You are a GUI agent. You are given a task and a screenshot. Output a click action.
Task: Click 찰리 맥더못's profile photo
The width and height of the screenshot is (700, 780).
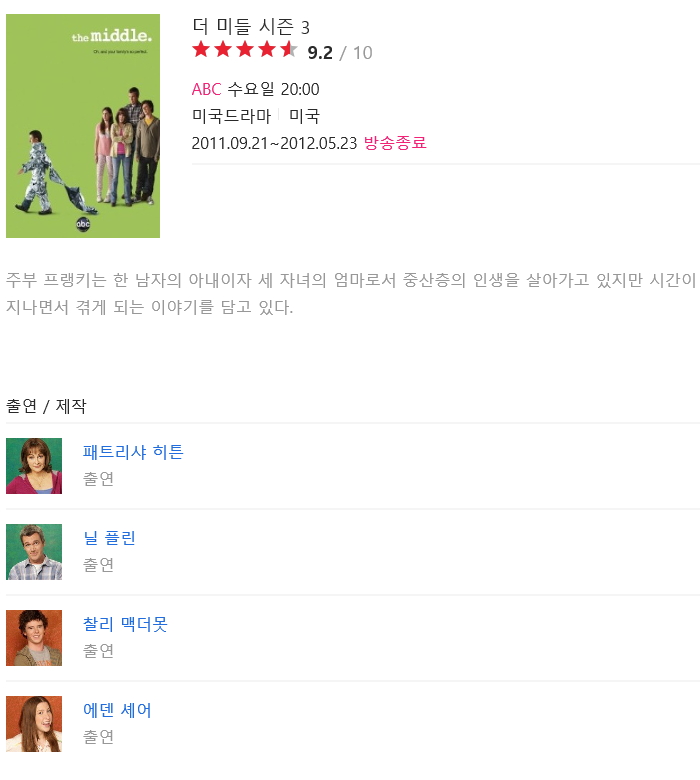pyautogui.click(x=34, y=638)
